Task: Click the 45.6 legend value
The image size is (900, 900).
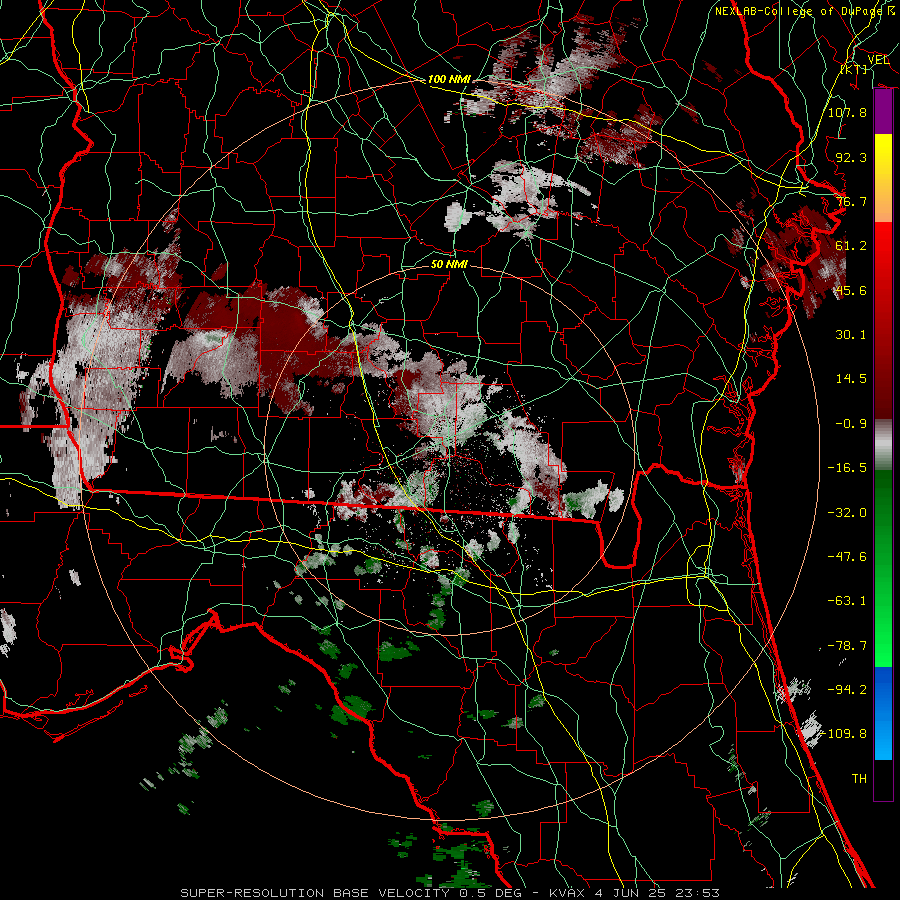Action: (851, 290)
